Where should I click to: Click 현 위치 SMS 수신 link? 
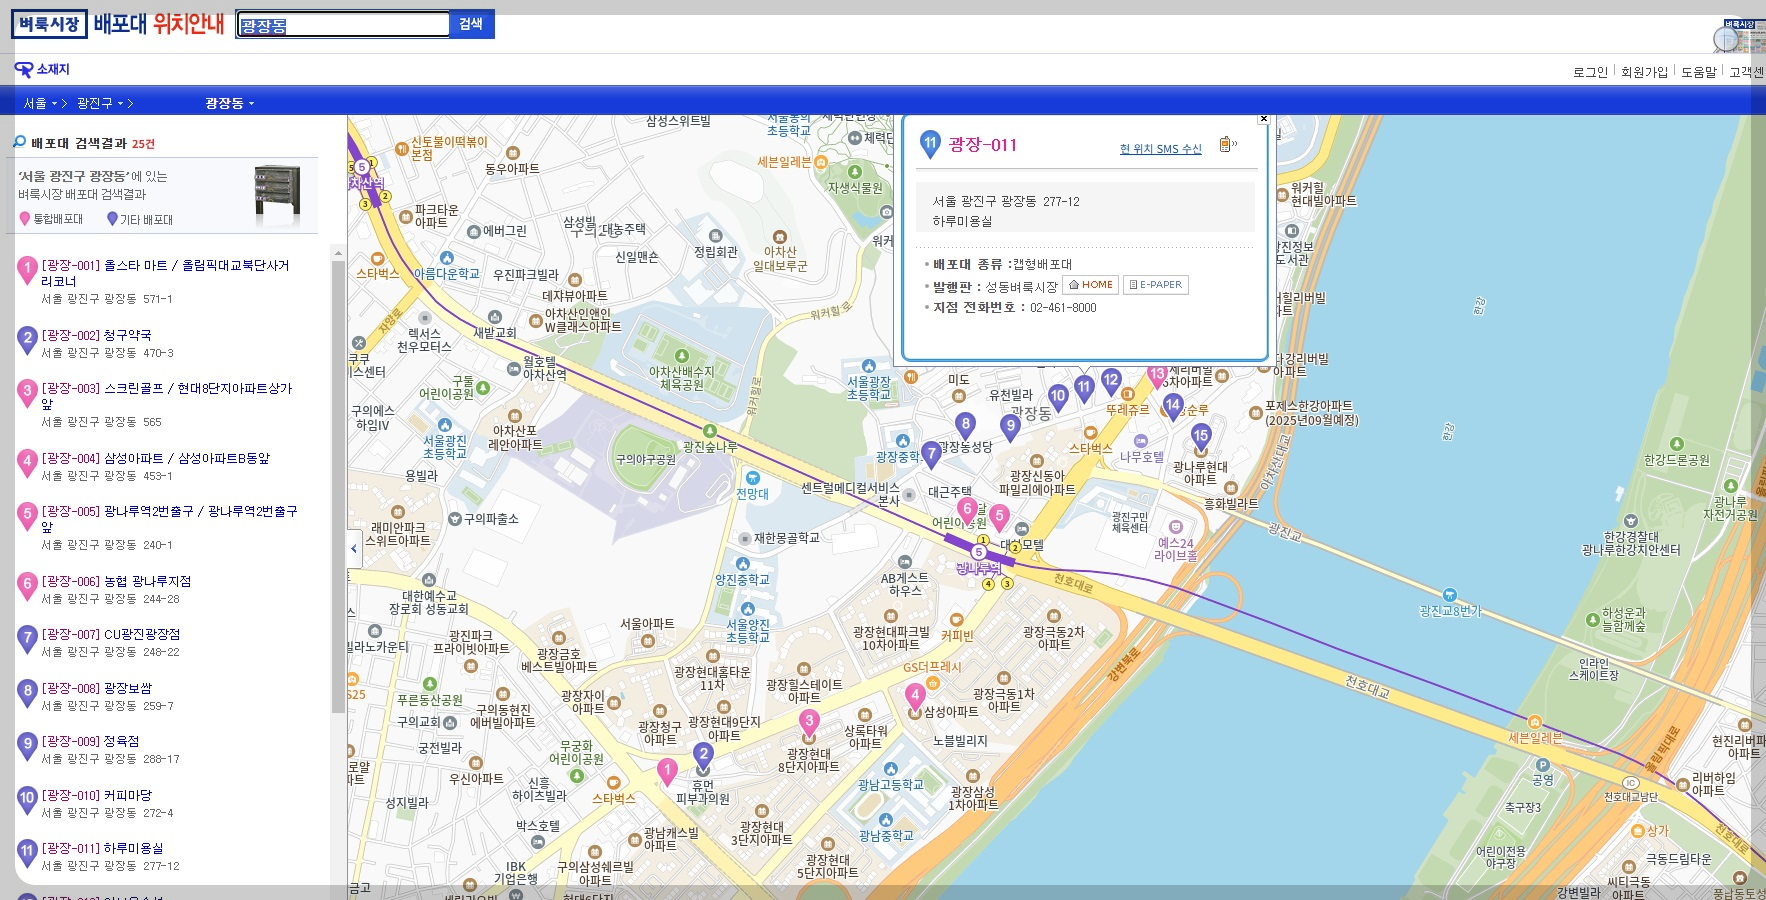[x=1160, y=149]
